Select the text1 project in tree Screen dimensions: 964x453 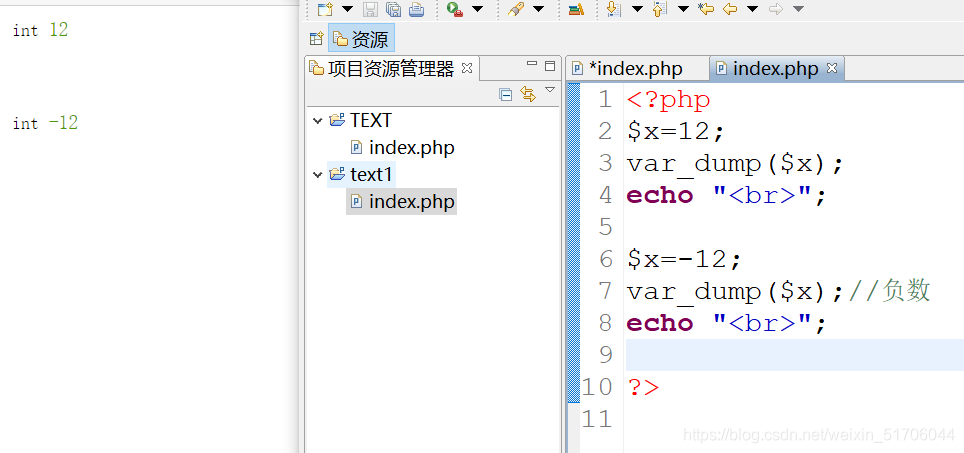coord(371,175)
